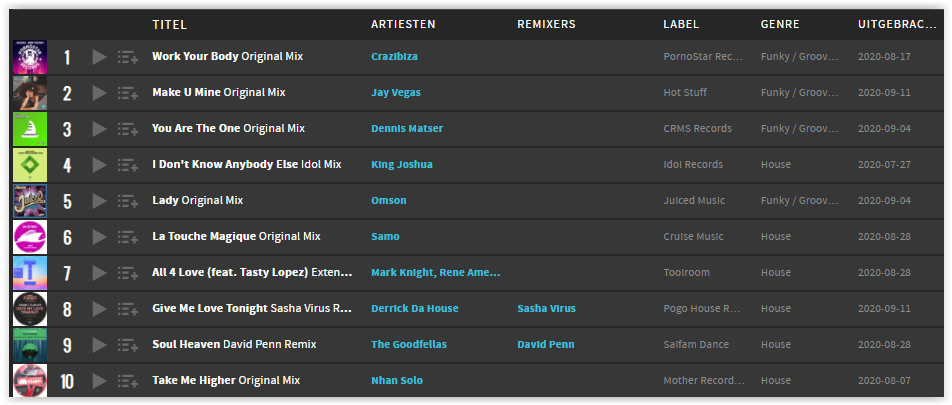Screen dimensions: 952x405
Task: Open the Toolroom label page
Action: [x=687, y=273]
